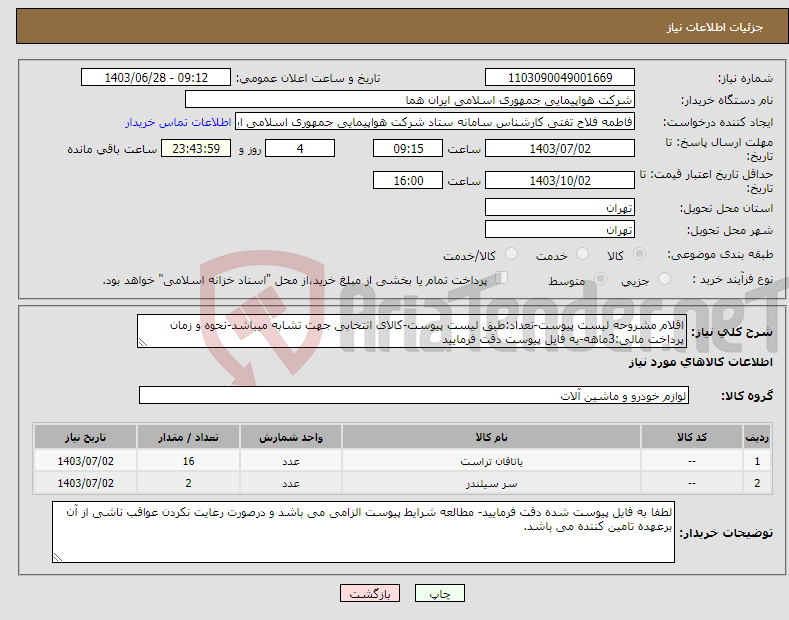This screenshot has width=789, height=620.
Task: Click the validity time 16:00 field
Action: pos(408,180)
